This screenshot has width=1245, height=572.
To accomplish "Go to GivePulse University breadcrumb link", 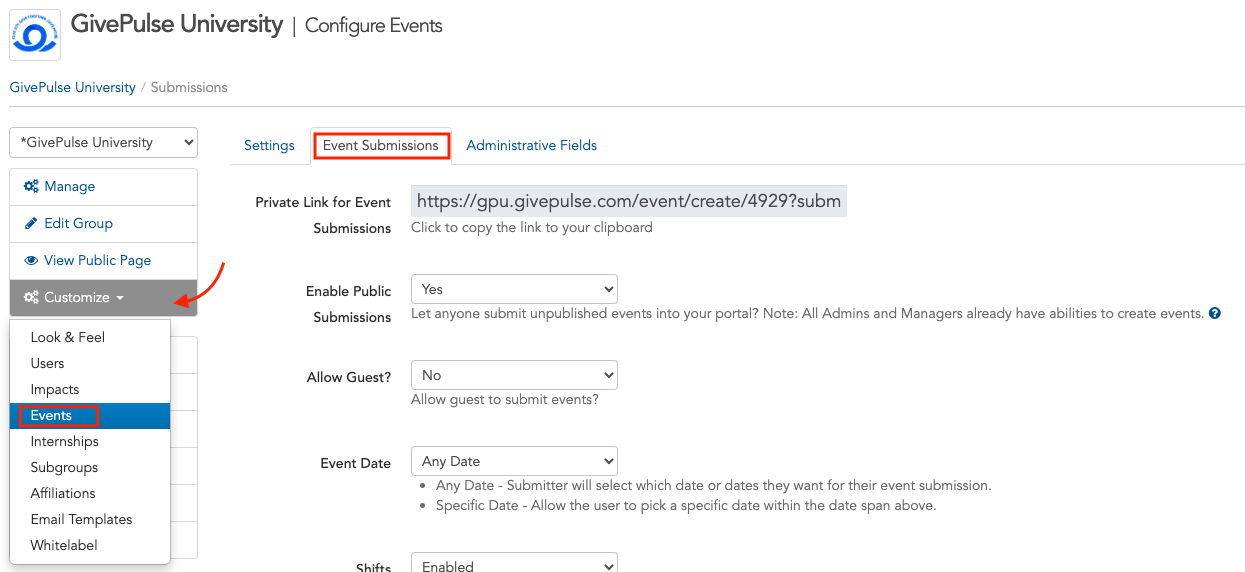I will pos(72,88).
